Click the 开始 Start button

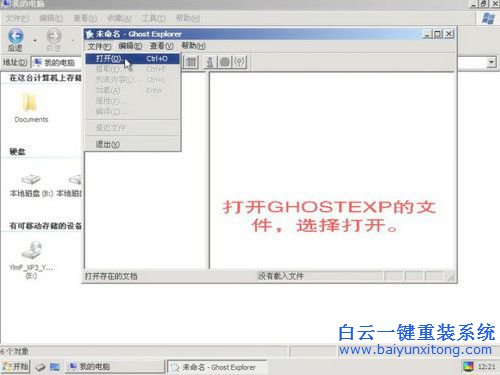[x=15, y=367]
